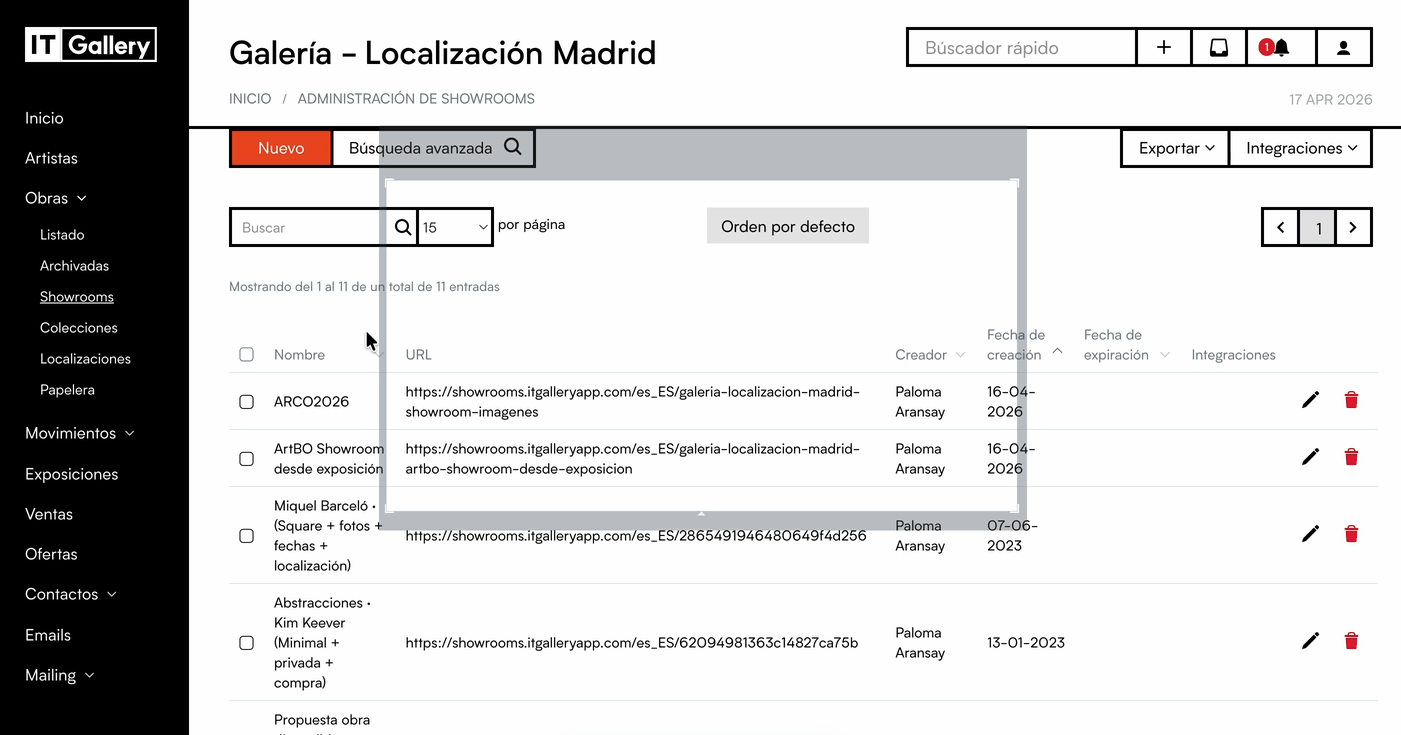Collapse the Obras sidebar section
The image size is (1401, 735).
(x=56, y=198)
